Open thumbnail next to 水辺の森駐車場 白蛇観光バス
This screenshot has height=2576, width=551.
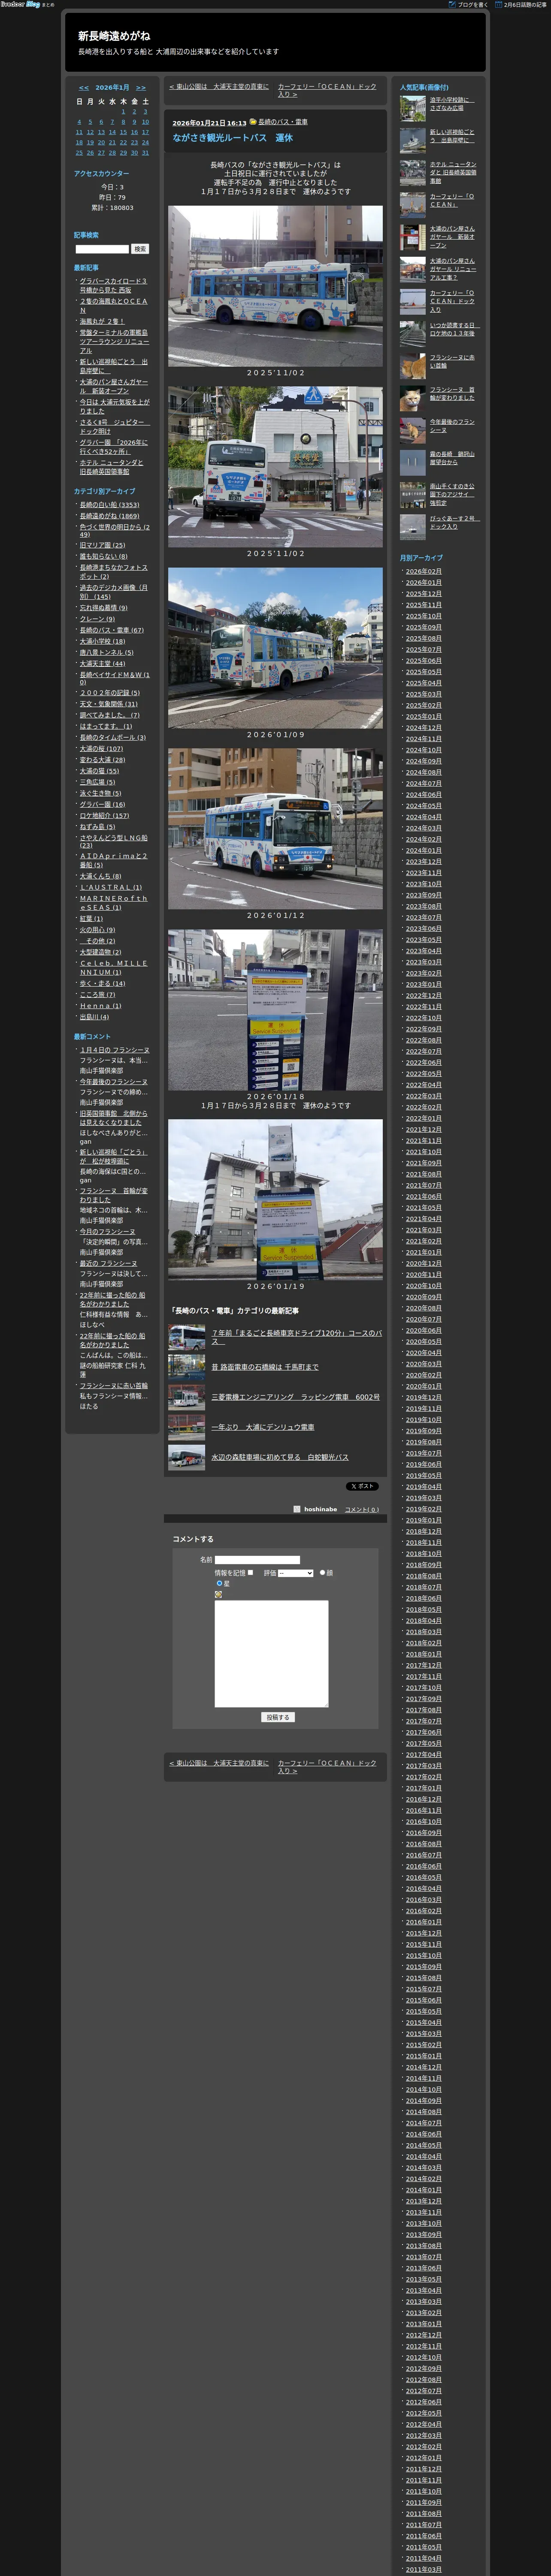point(187,1457)
